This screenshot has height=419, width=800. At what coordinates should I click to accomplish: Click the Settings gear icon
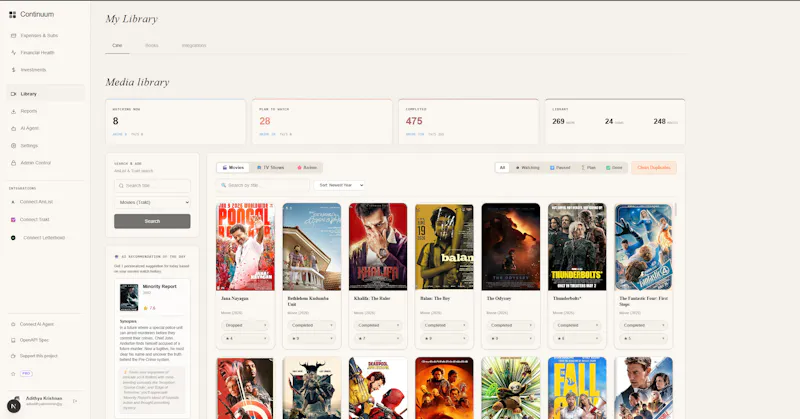[x=13, y=146]
